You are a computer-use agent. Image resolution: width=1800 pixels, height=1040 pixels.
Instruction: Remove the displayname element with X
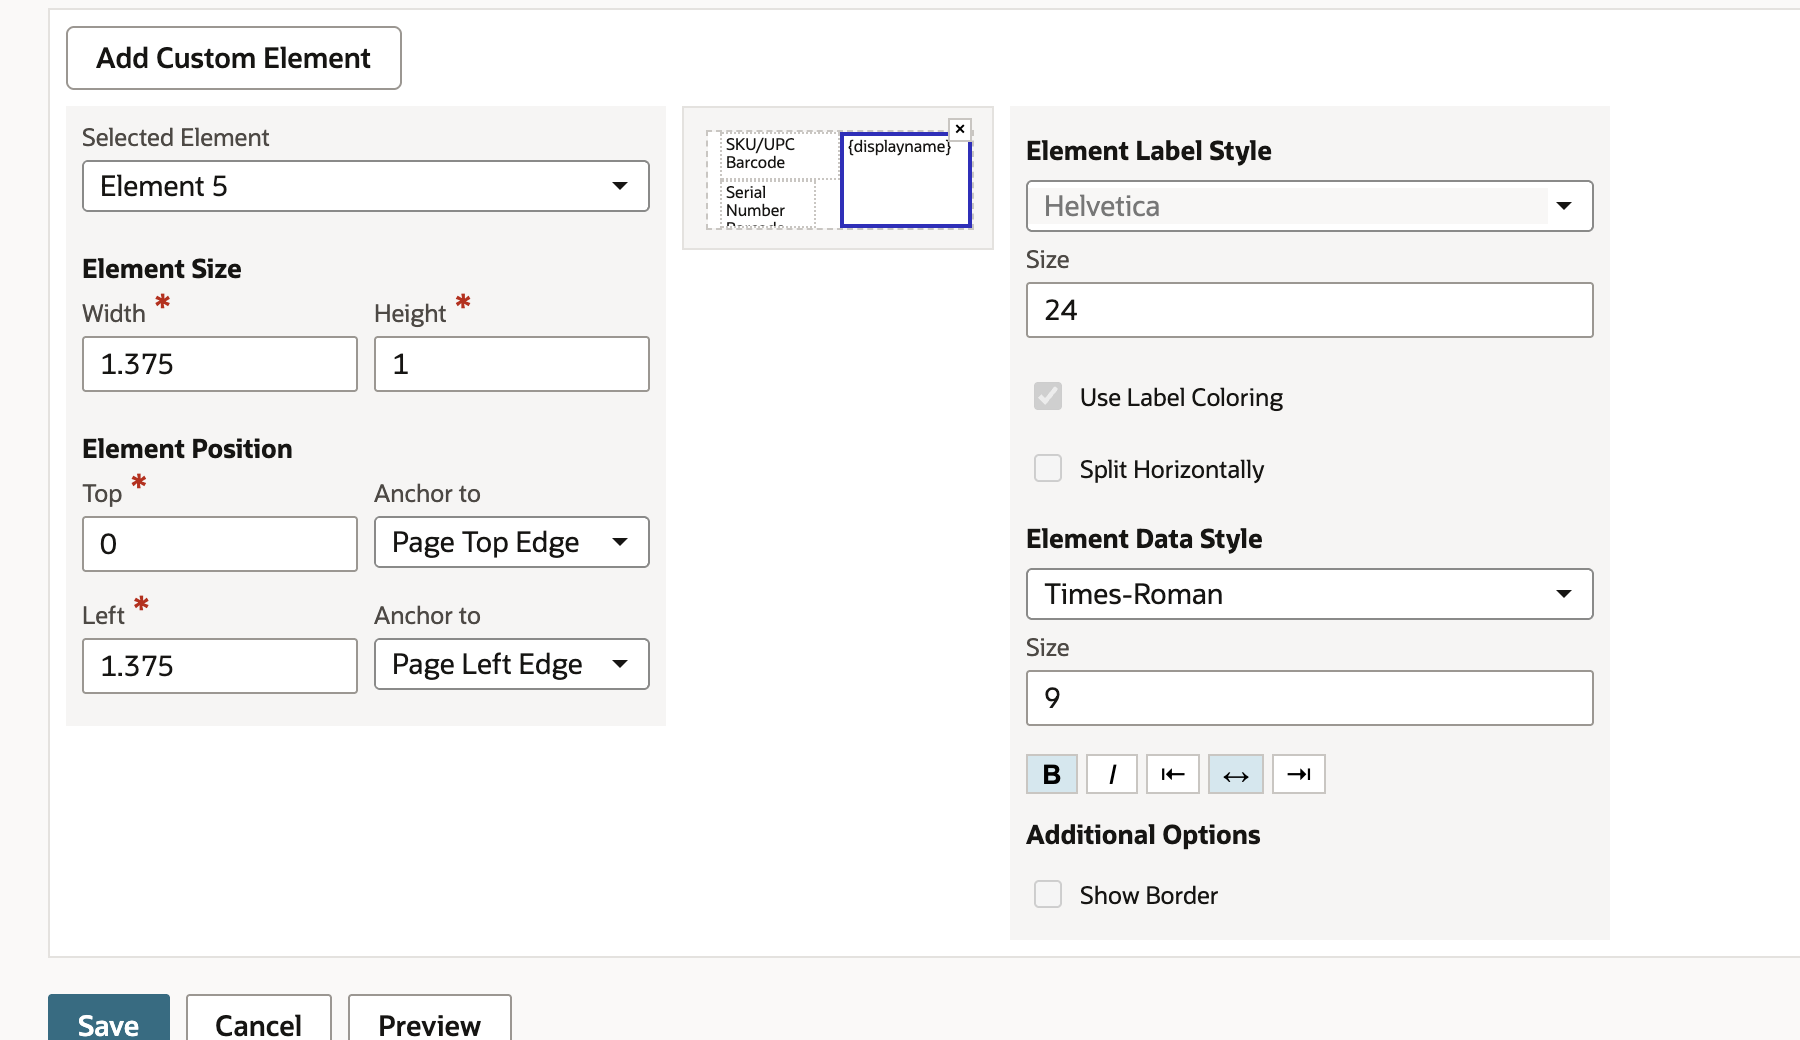960,129
